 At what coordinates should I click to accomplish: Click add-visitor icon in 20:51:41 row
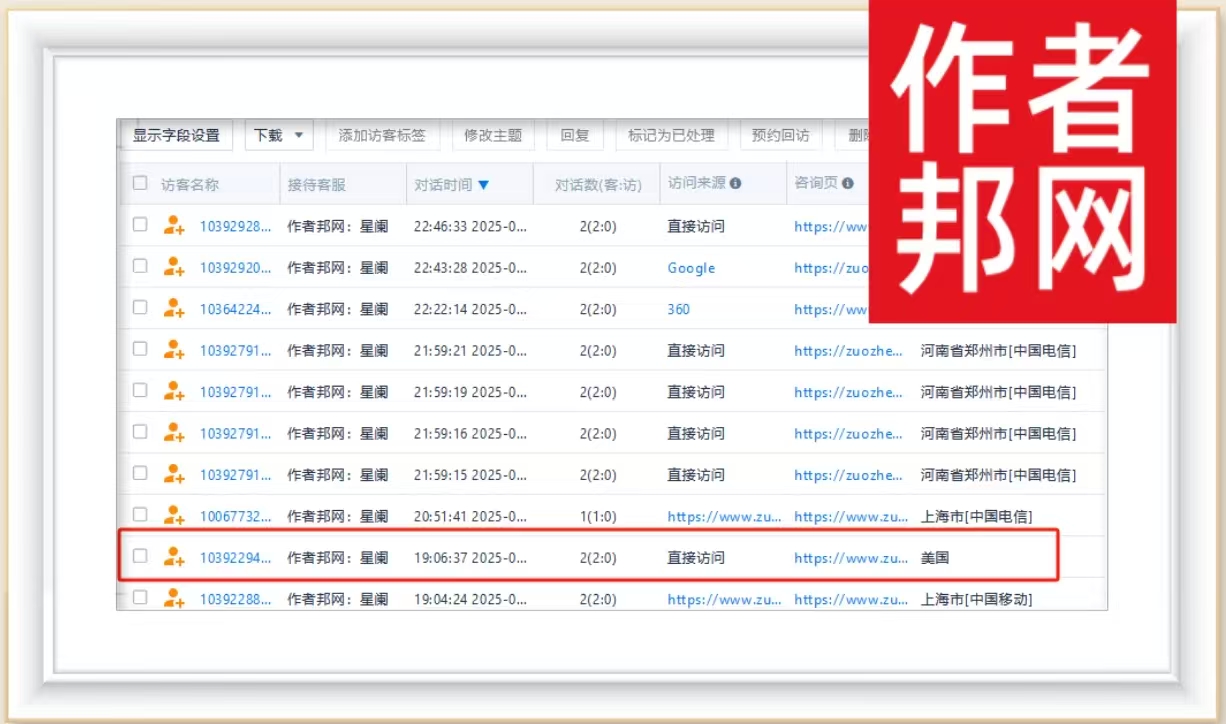(x=174, y=516)
